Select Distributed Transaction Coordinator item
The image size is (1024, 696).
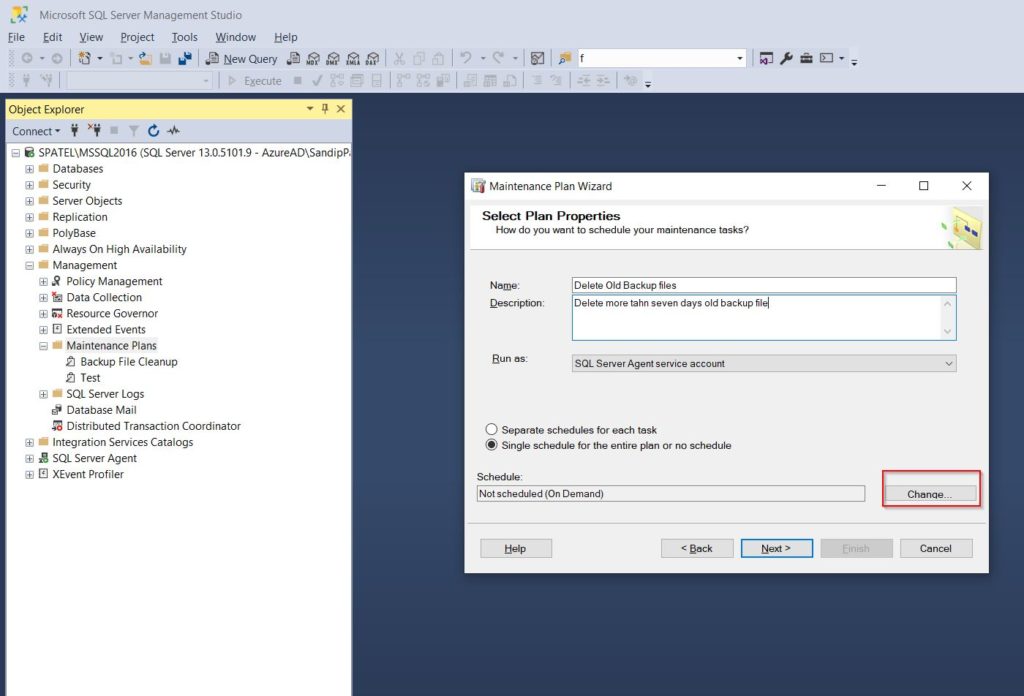pos(153,426)
